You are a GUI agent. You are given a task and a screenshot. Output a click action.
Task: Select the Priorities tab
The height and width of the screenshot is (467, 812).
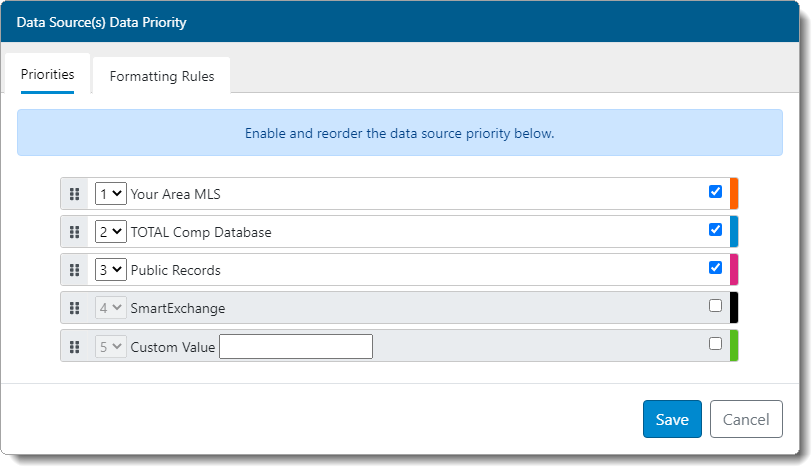coord(48,75)
